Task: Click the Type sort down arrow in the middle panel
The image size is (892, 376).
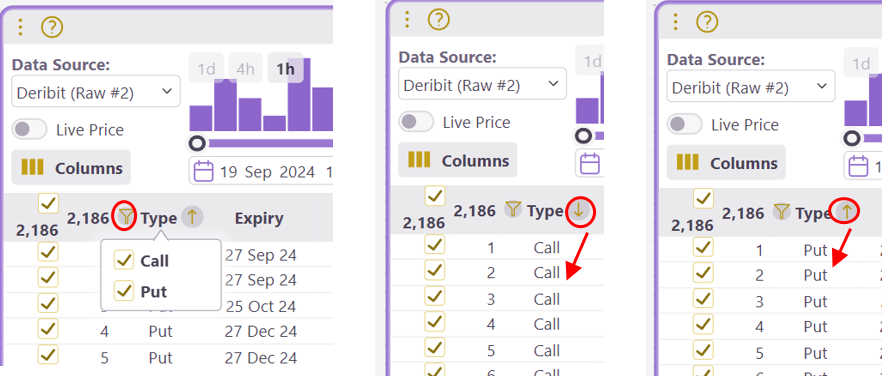Action: tap(580, 212)
